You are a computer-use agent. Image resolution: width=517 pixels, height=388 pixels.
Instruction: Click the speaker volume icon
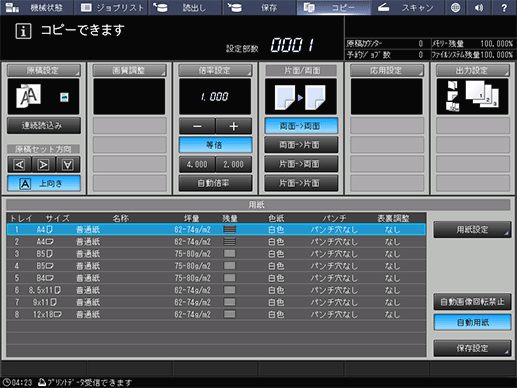coord(479,7)
